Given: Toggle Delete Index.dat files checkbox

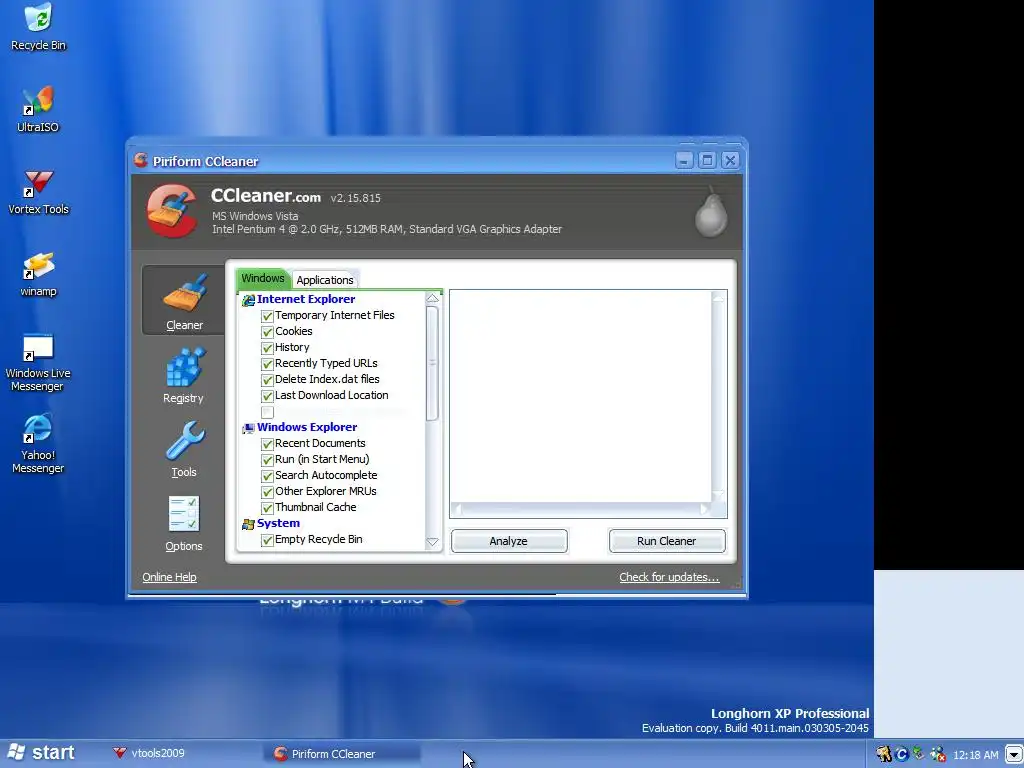Looking at the screenshot, I should point(267,380).
